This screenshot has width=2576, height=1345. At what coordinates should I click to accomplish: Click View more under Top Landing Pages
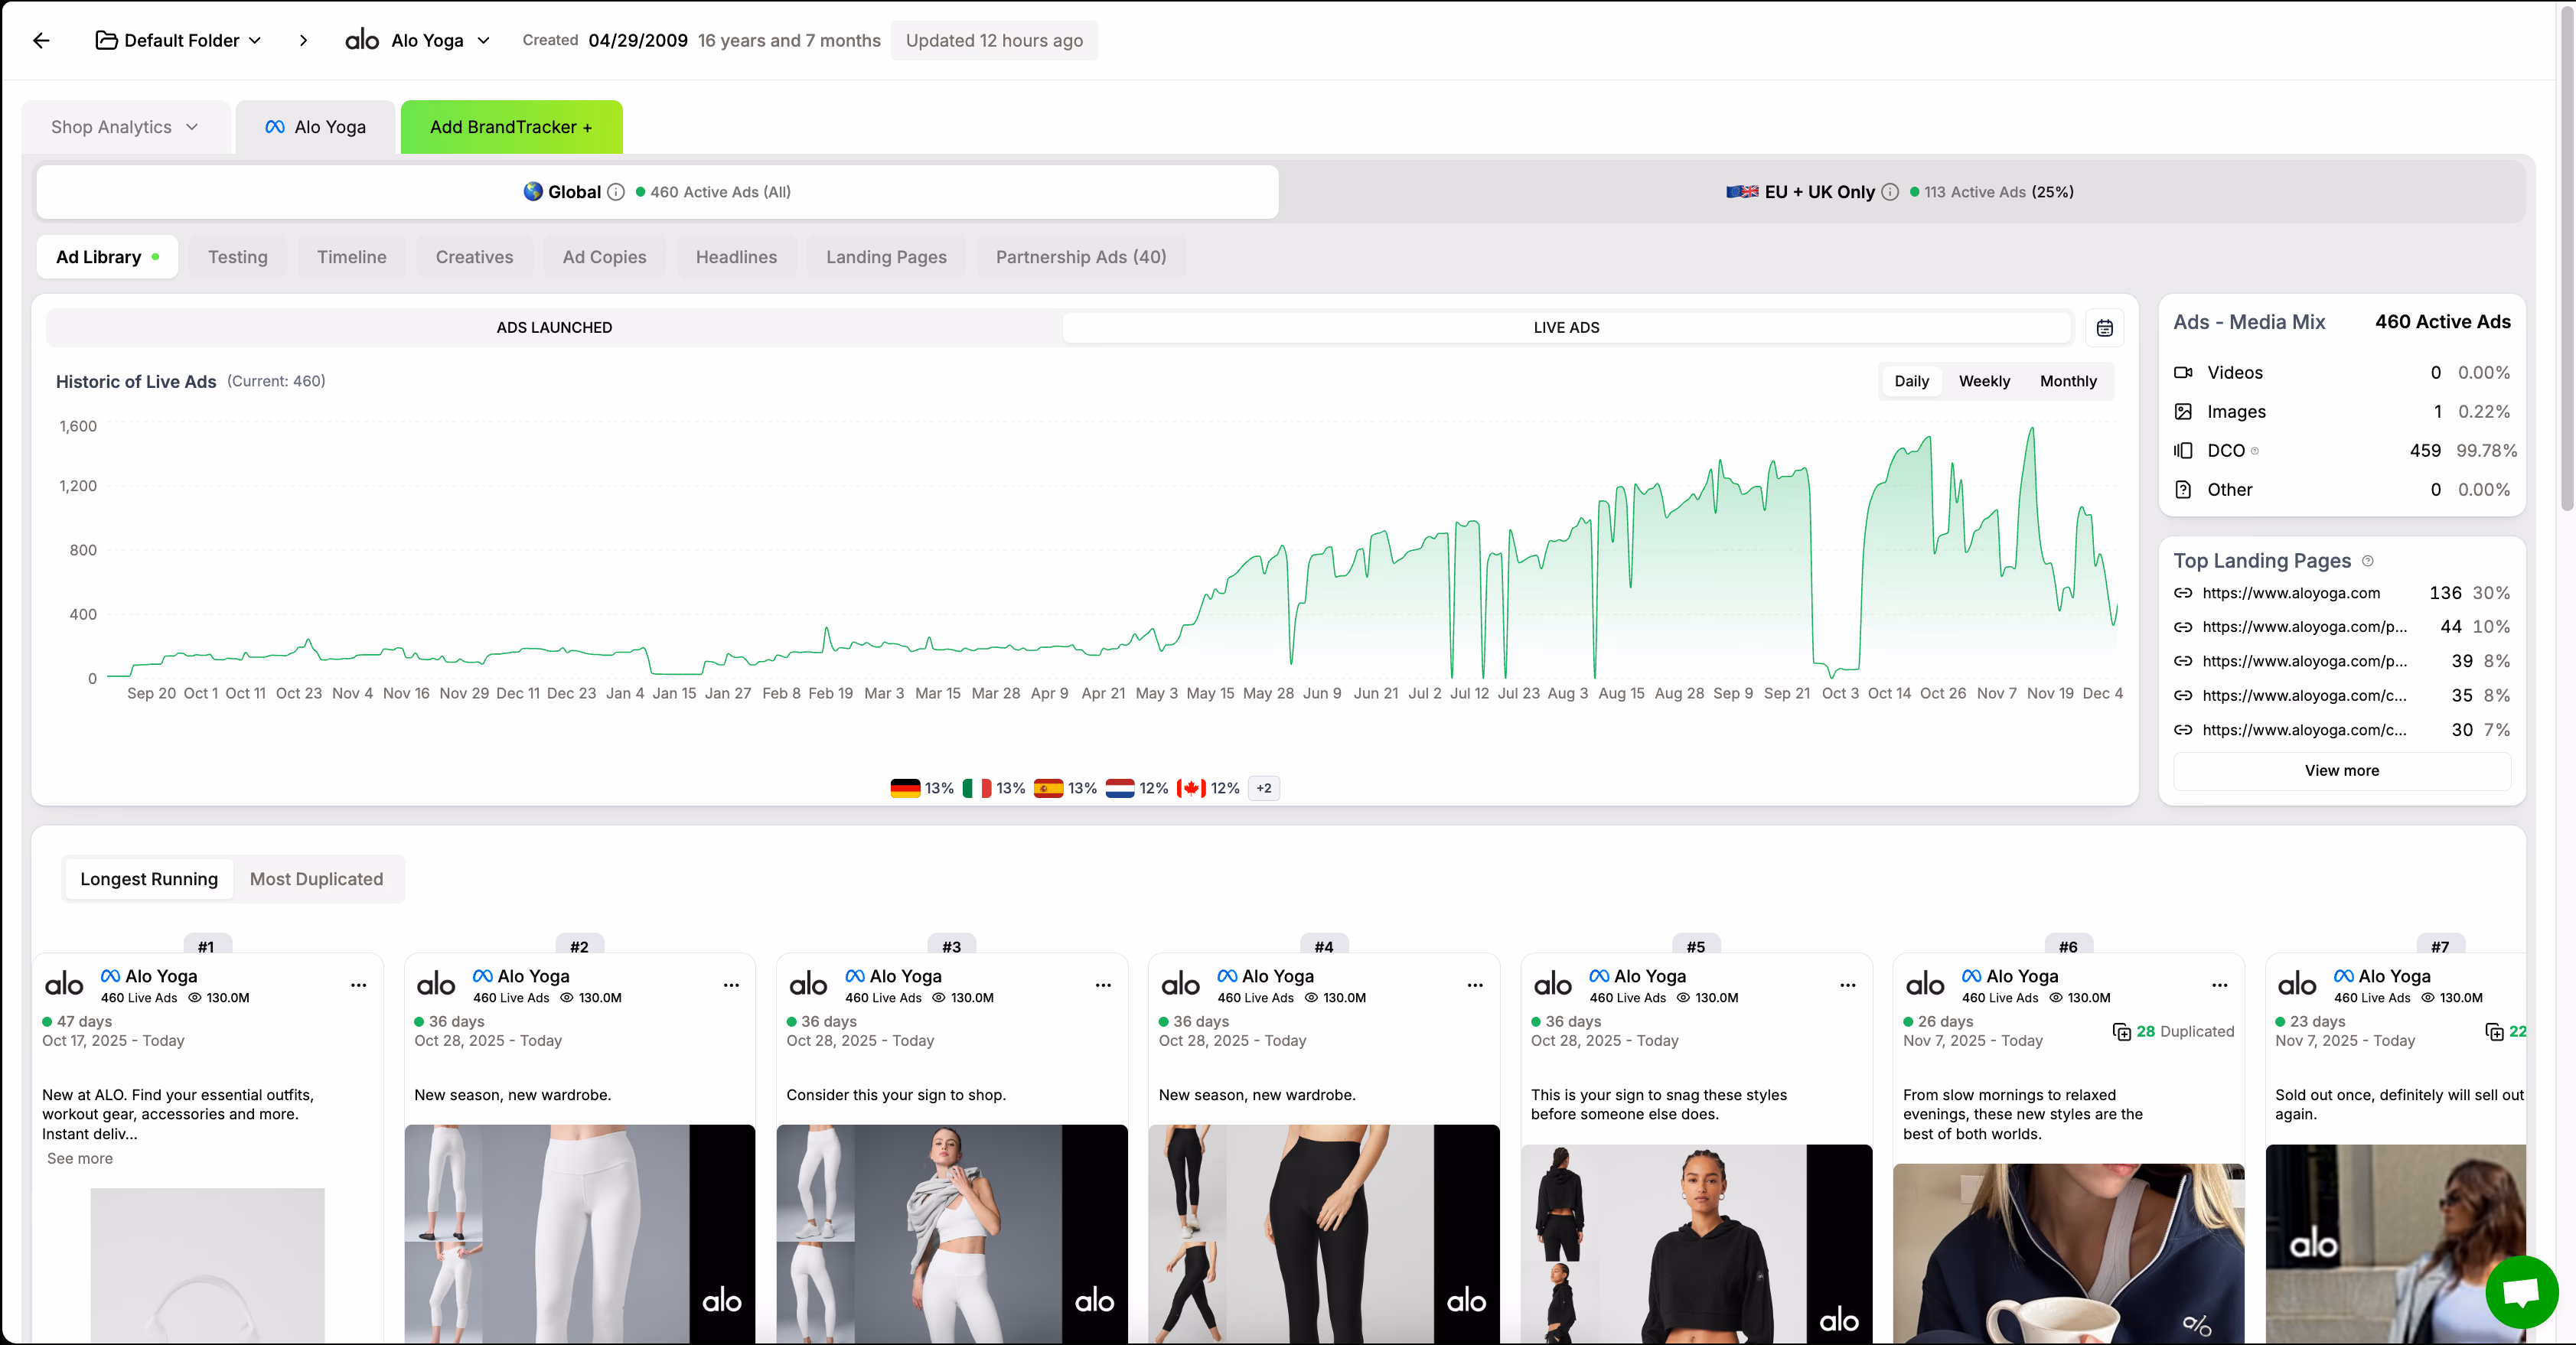coord(2341,771)
